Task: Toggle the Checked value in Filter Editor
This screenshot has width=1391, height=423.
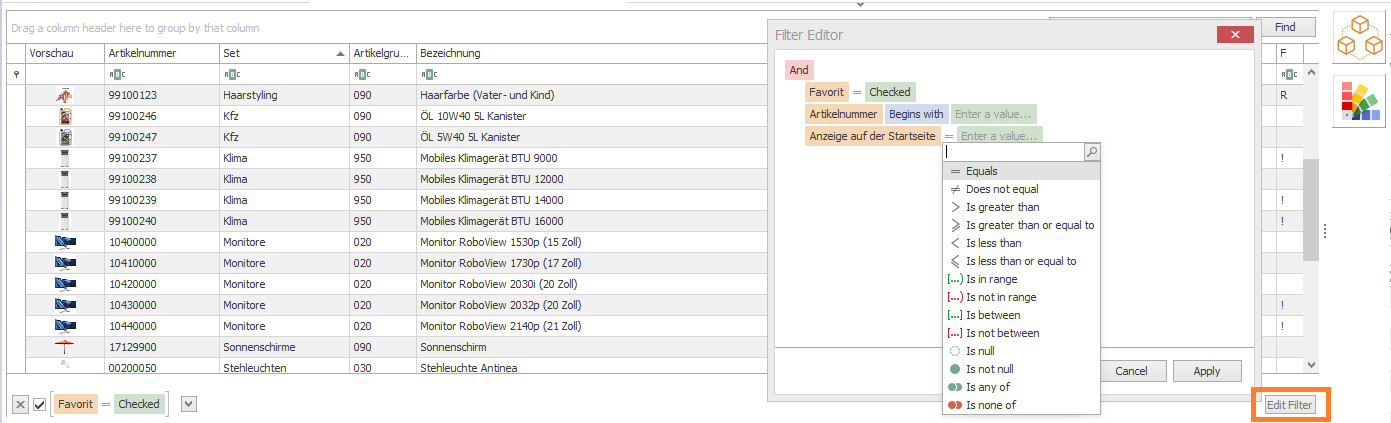Action: [889, 92]
